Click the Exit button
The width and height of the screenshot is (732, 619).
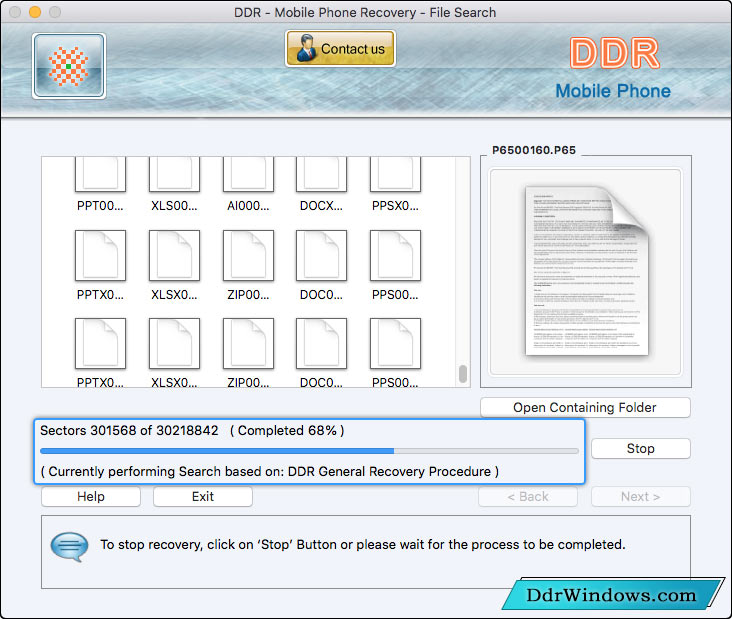[x=203, y=497]
